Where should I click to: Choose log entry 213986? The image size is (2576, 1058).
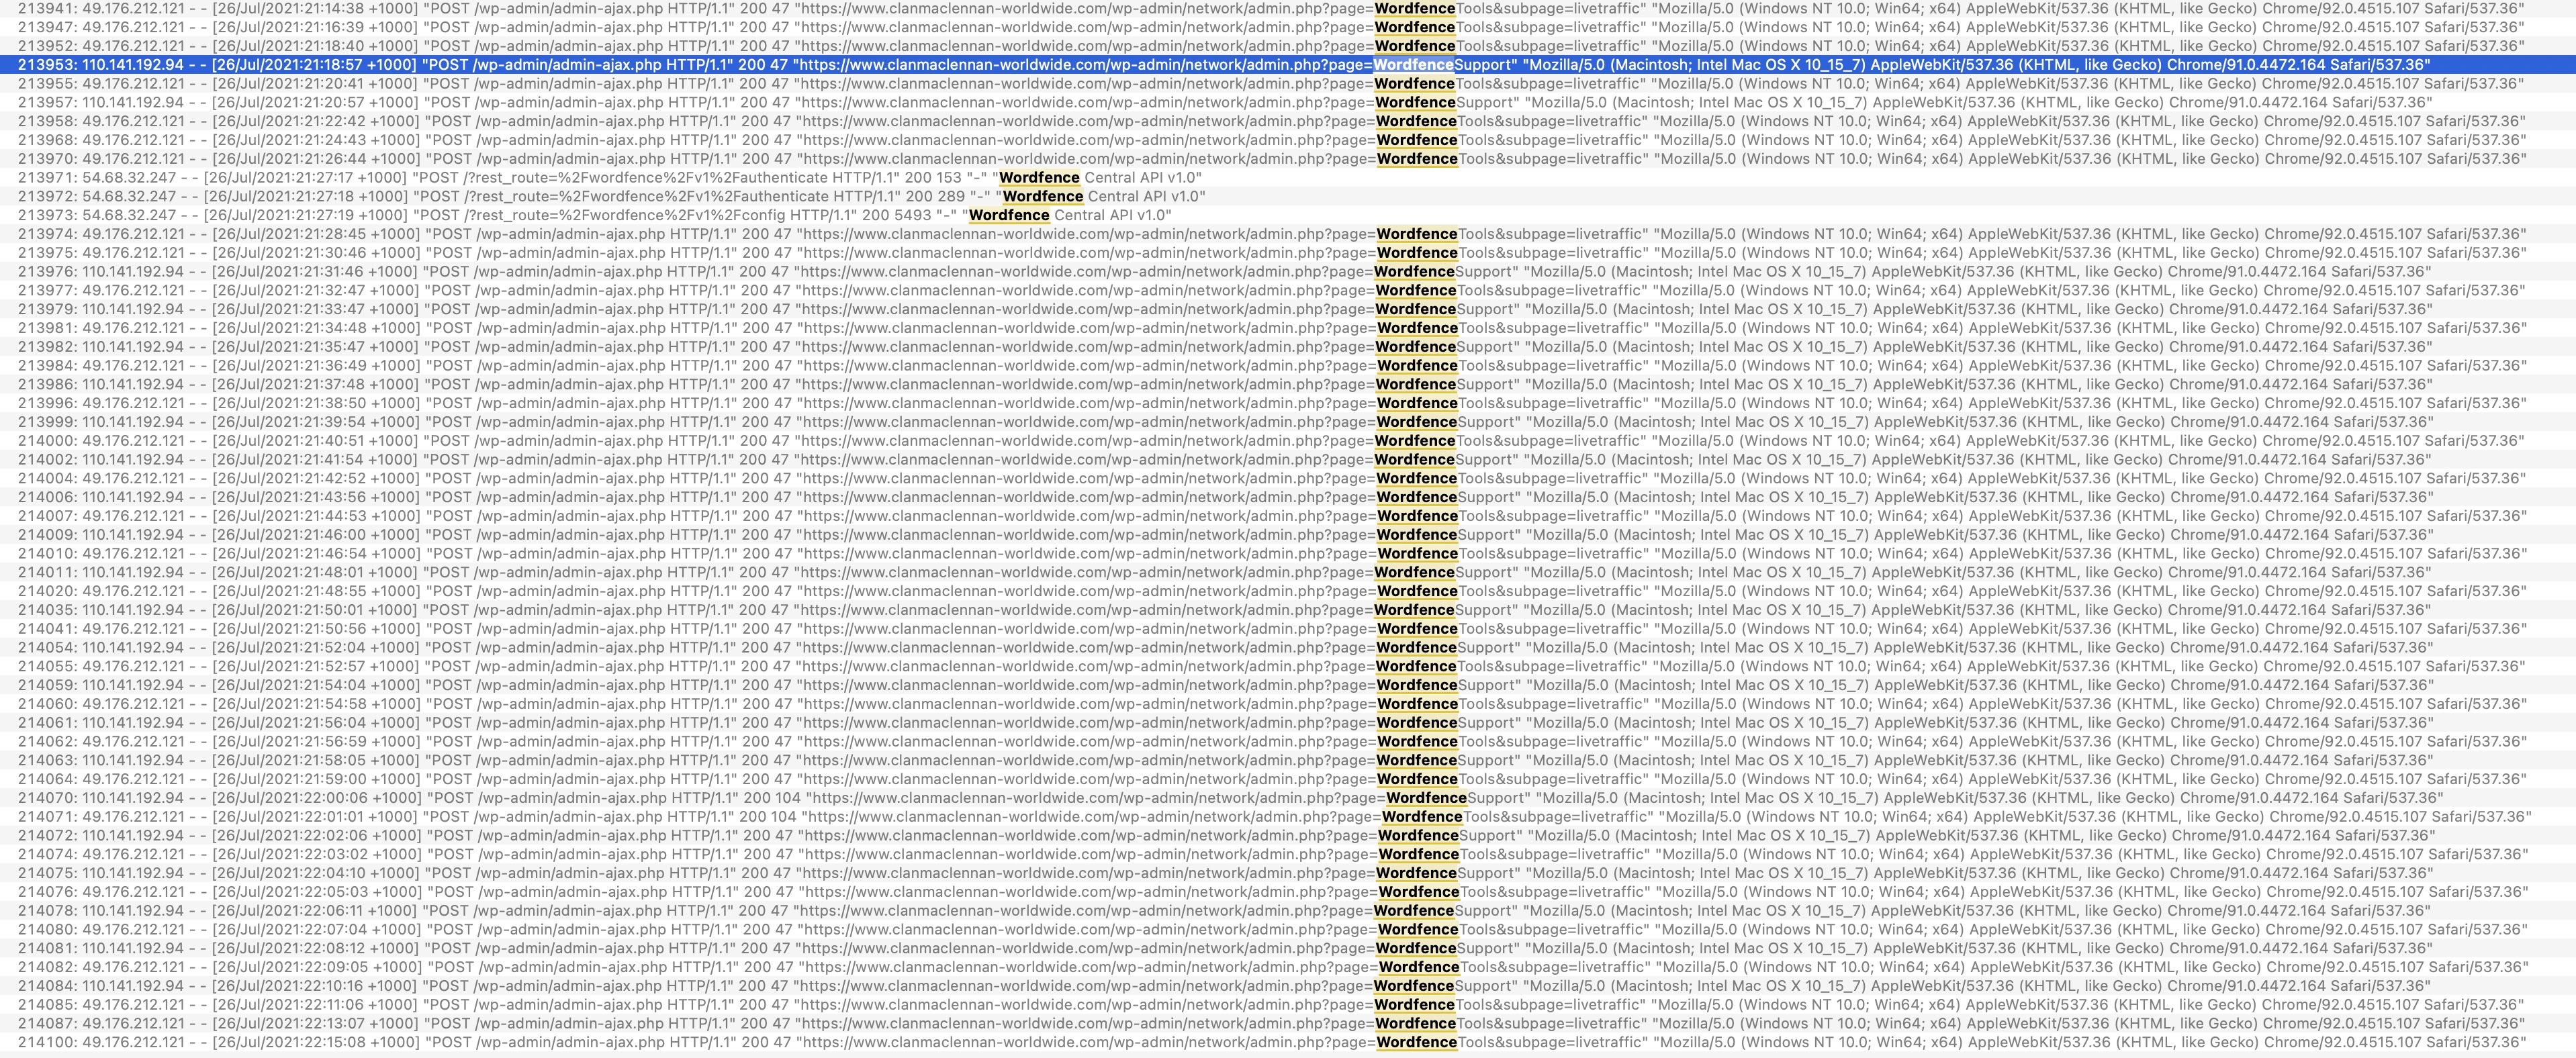[1288, 384]
